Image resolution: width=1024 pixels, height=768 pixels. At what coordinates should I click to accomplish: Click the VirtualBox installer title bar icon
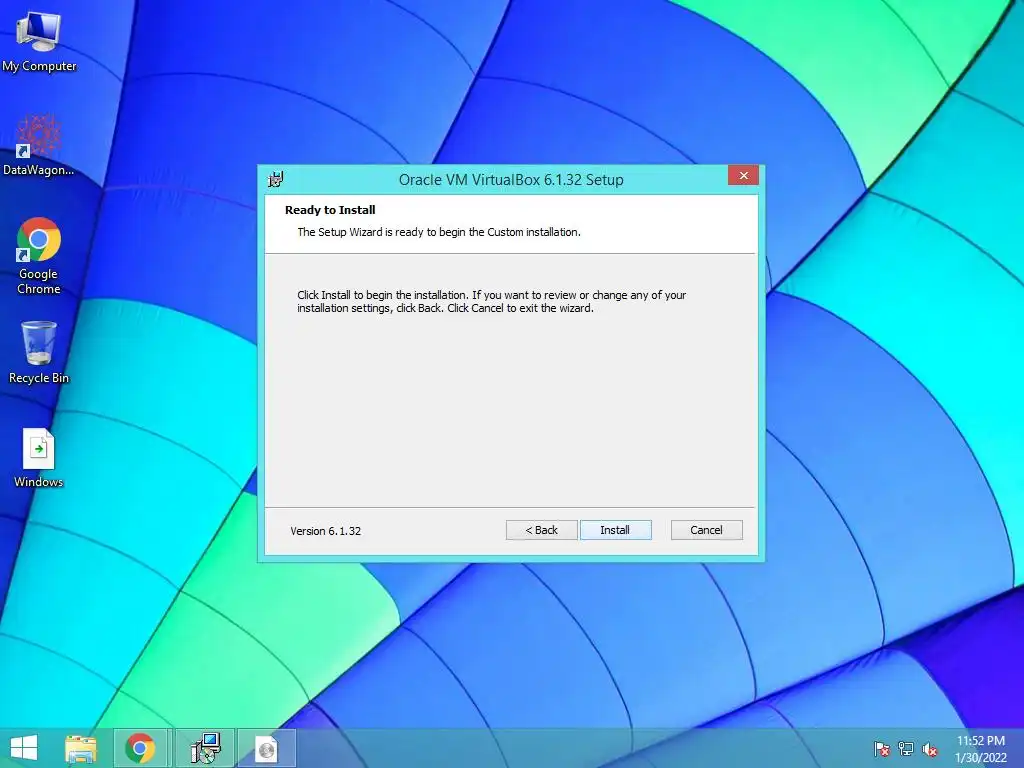click(276, 179)
